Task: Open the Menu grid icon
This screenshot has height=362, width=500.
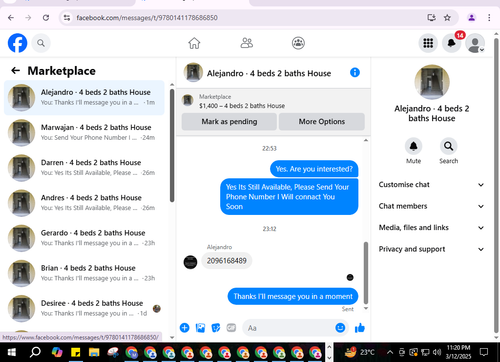Action: (x=428, y=43)
